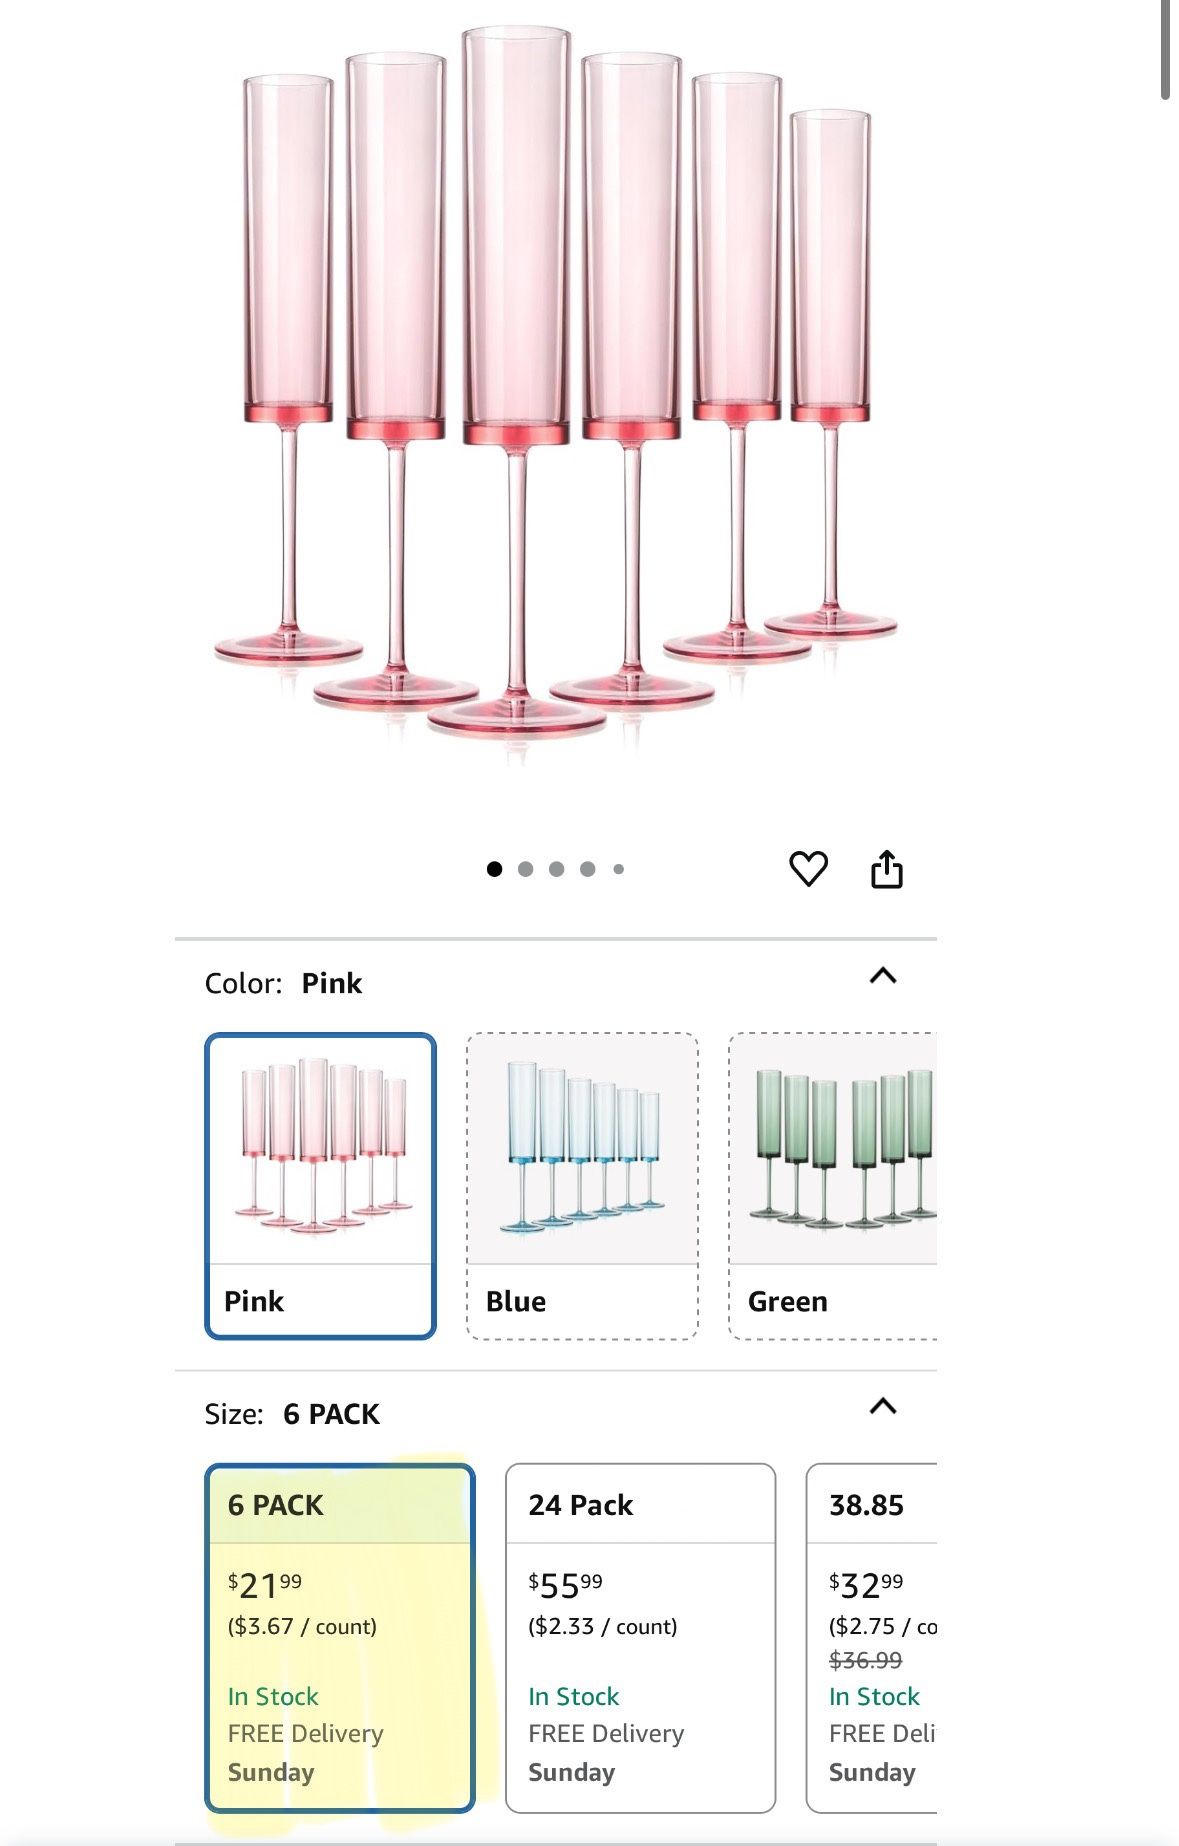
Task: Tap the Green glasses thumbnail image
Action: pos(840,1148)
